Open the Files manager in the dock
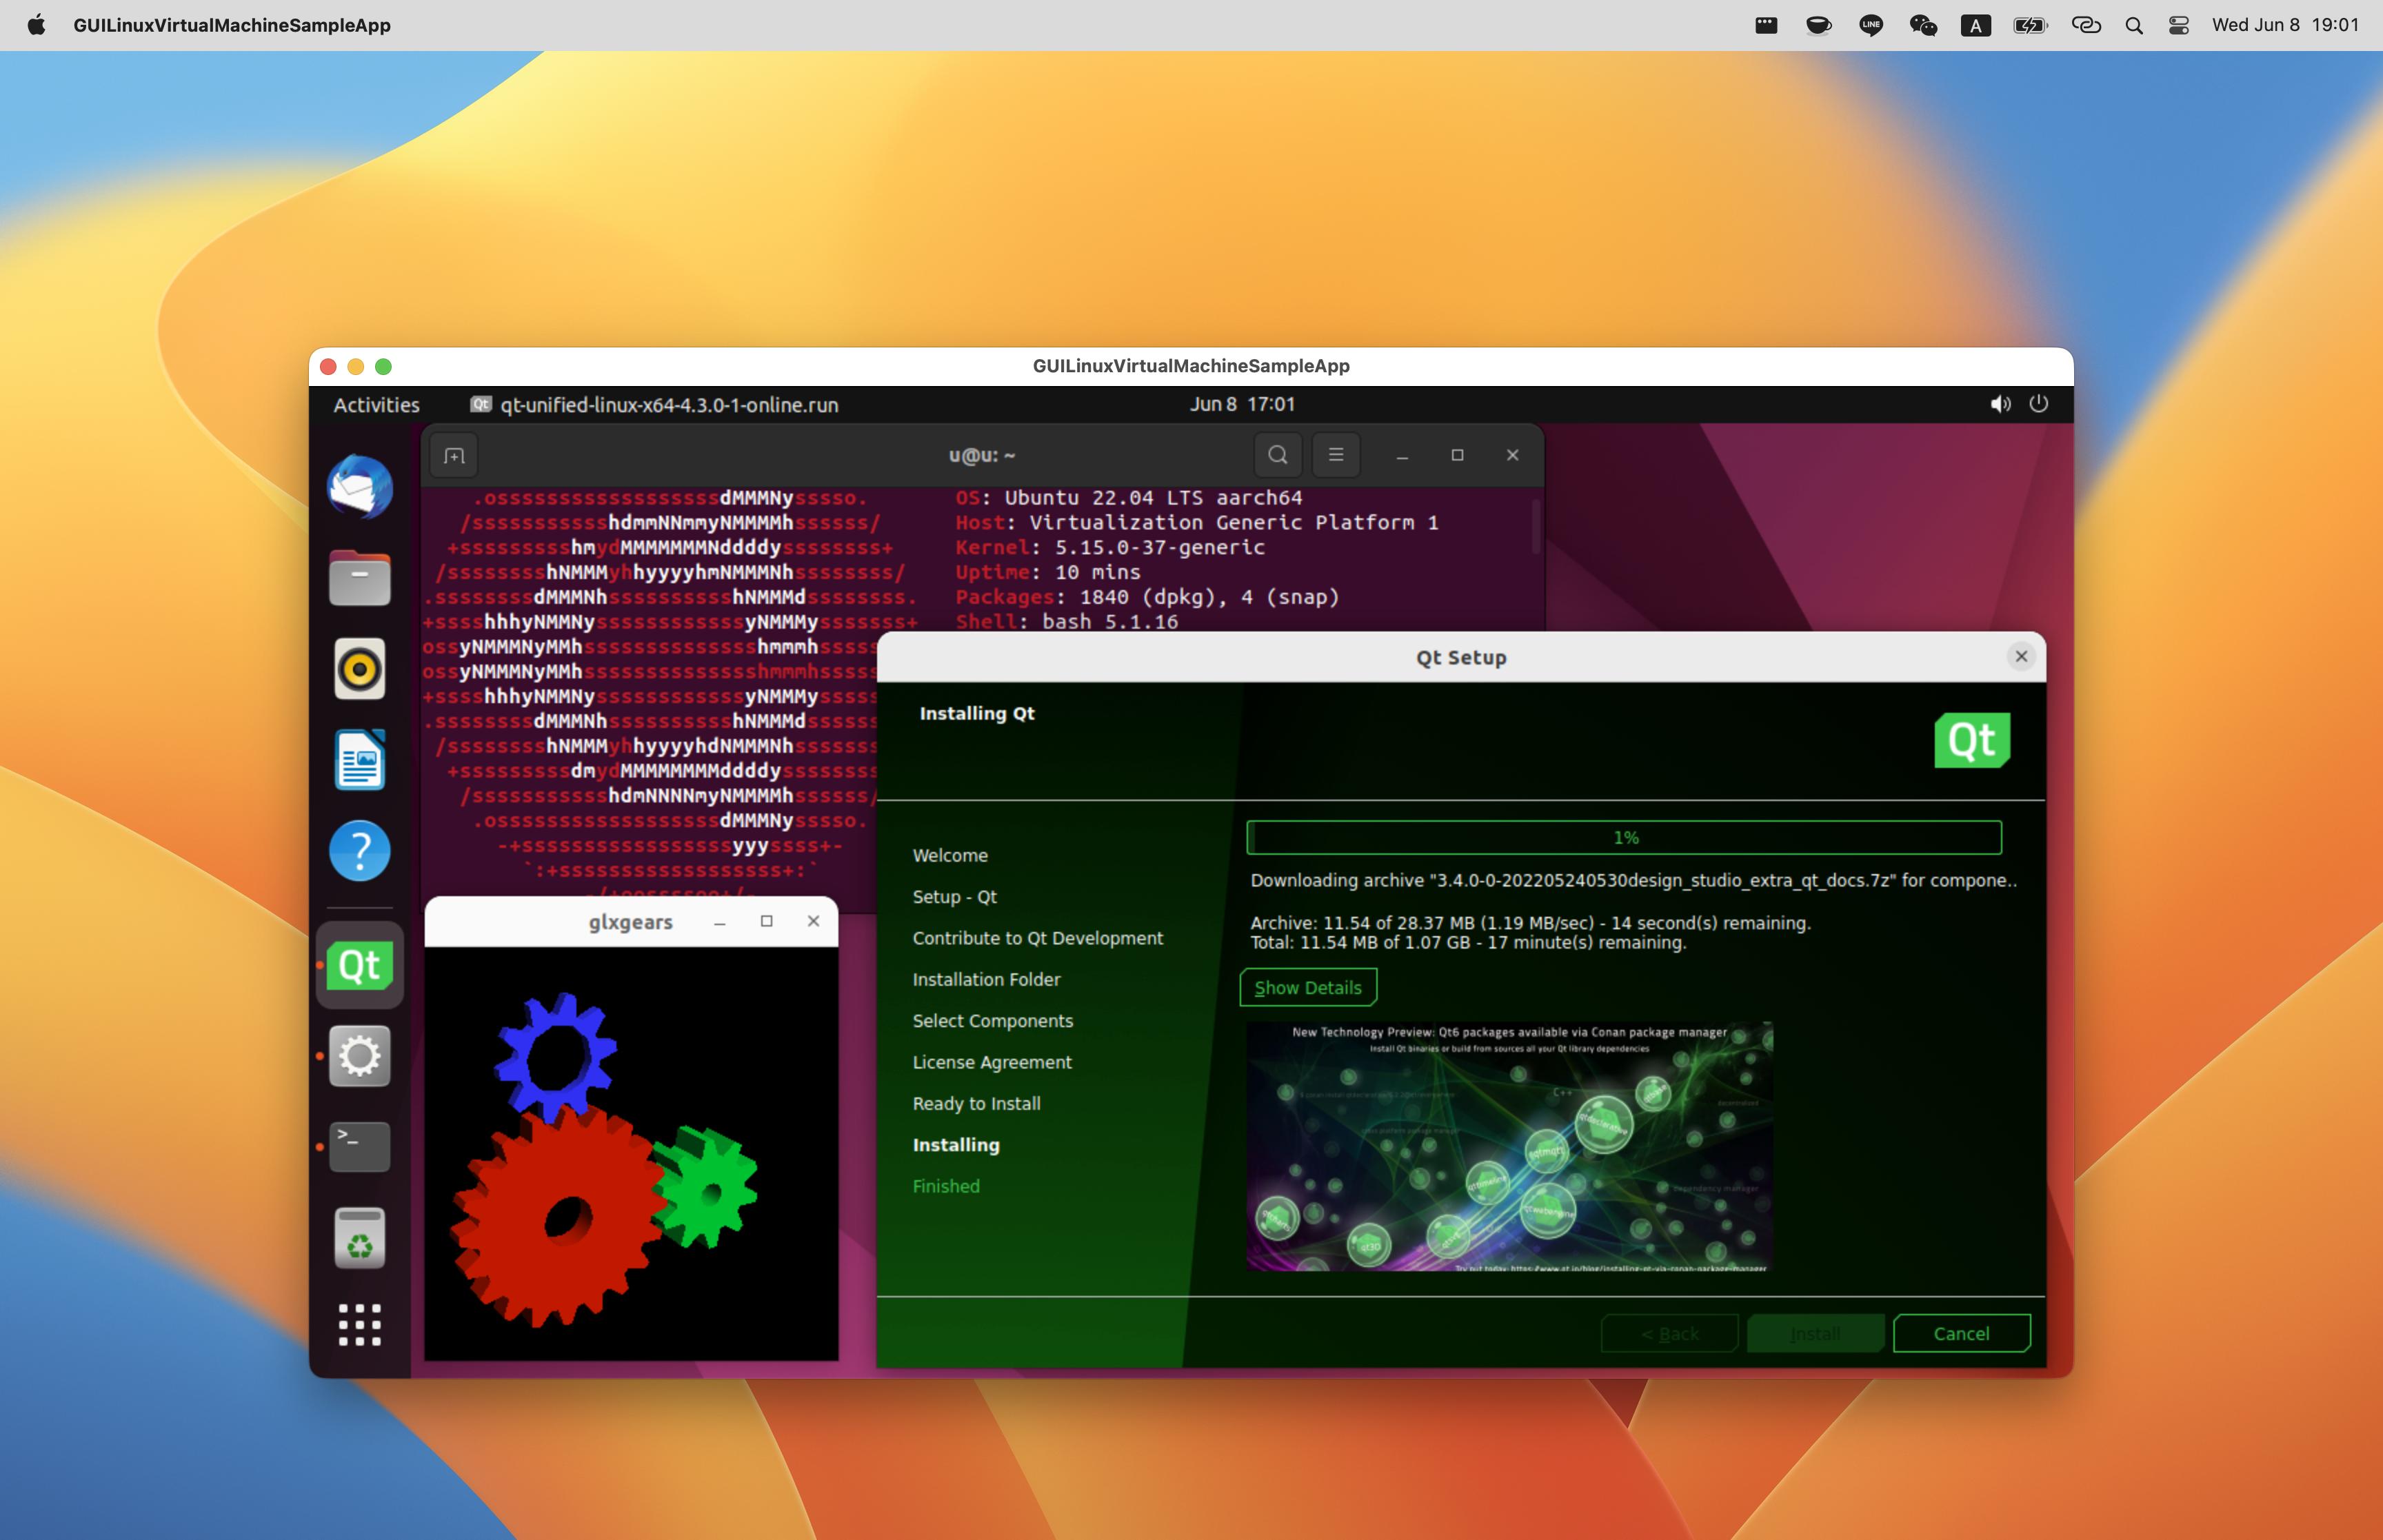The image size is (2383, 1540). [360, 578]
